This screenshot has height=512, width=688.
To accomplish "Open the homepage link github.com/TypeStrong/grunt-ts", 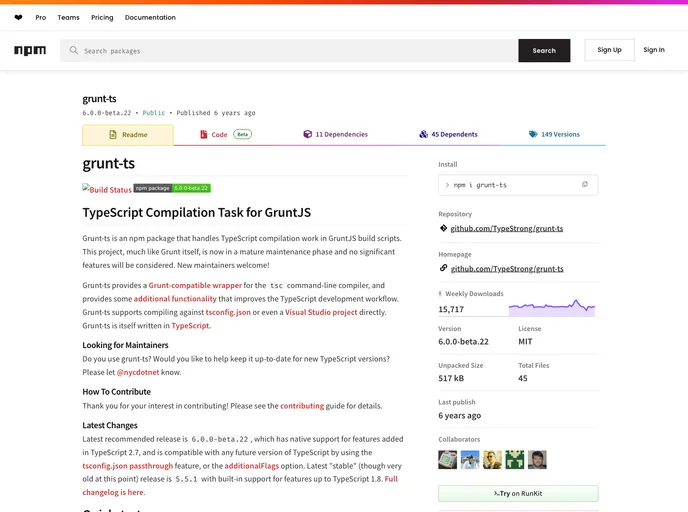I will 507,269.
